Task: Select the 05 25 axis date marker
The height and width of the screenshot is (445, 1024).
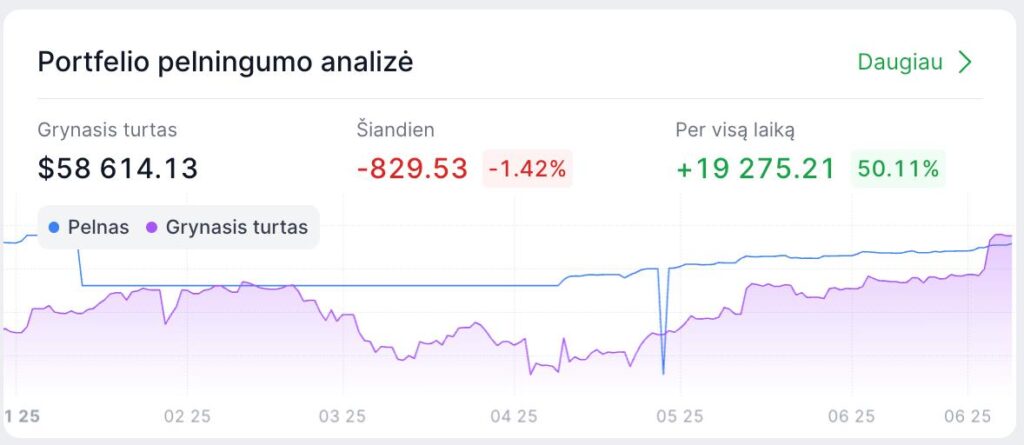Action: point(680,415)
